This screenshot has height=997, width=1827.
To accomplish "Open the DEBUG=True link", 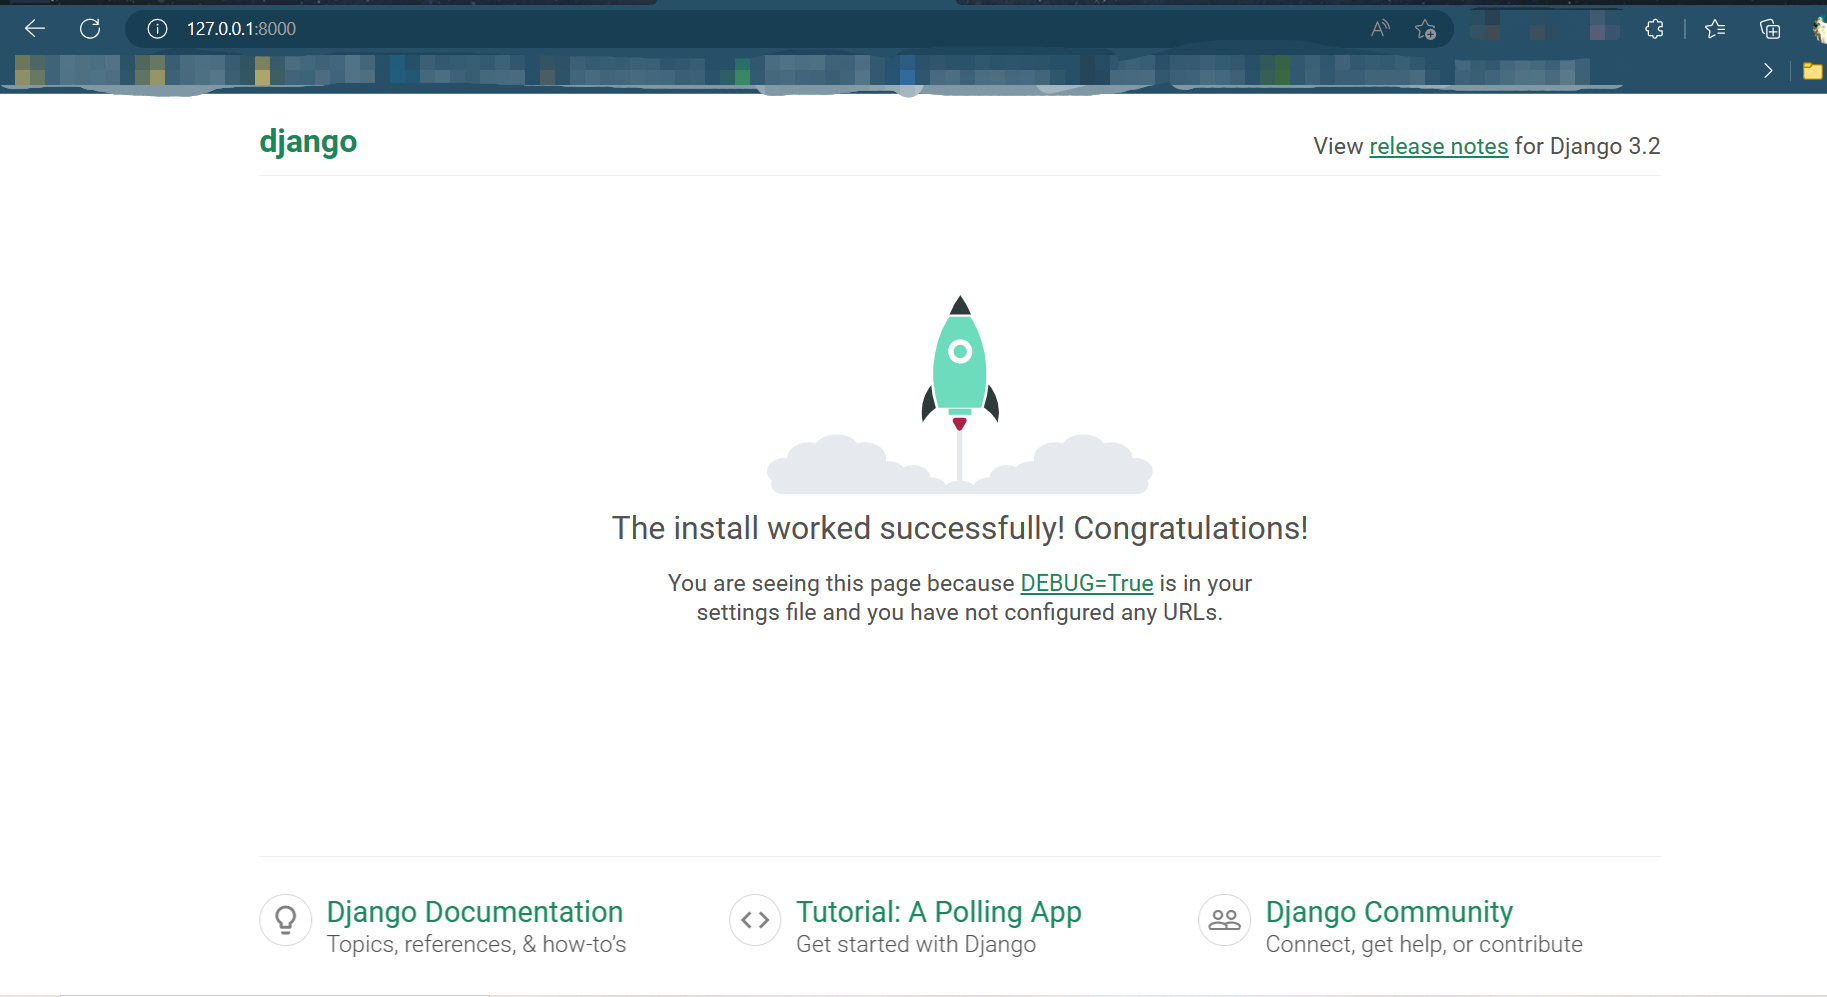I will (x=1086, y=583).
